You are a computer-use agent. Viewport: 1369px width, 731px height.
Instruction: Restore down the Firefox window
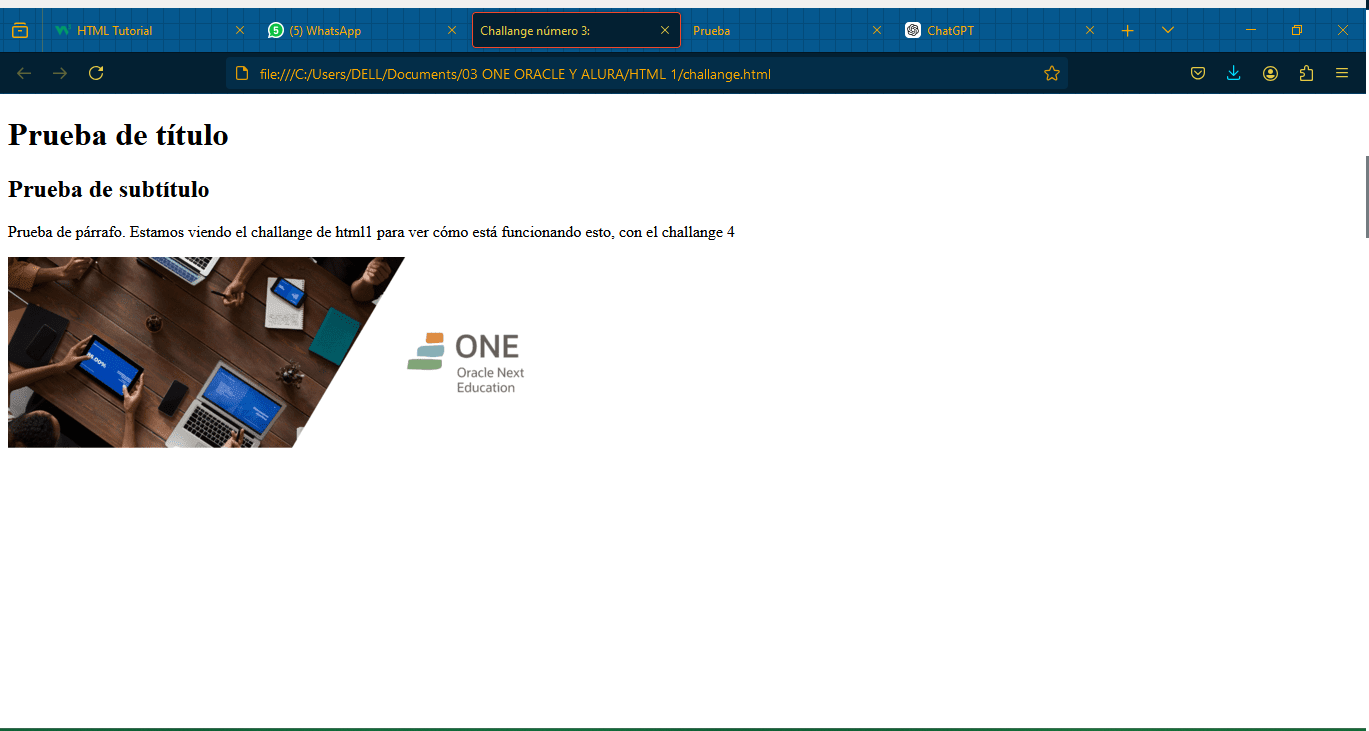click(x=1297, y=31)
